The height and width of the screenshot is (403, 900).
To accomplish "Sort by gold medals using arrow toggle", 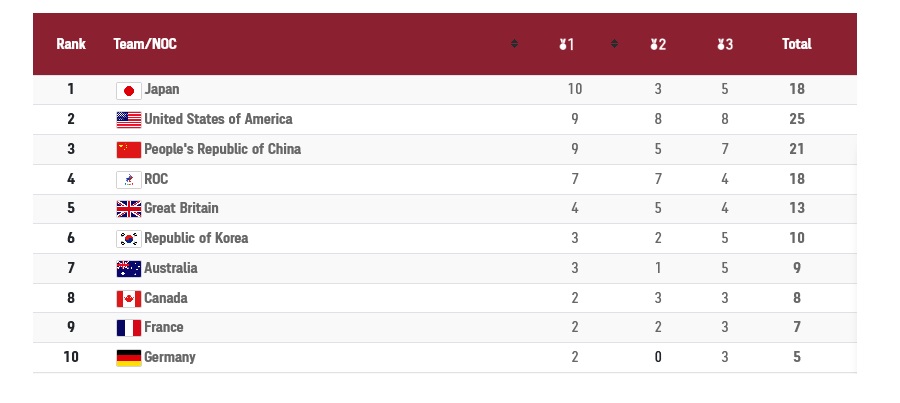I will pyautogui.click(x=614, y=44).
